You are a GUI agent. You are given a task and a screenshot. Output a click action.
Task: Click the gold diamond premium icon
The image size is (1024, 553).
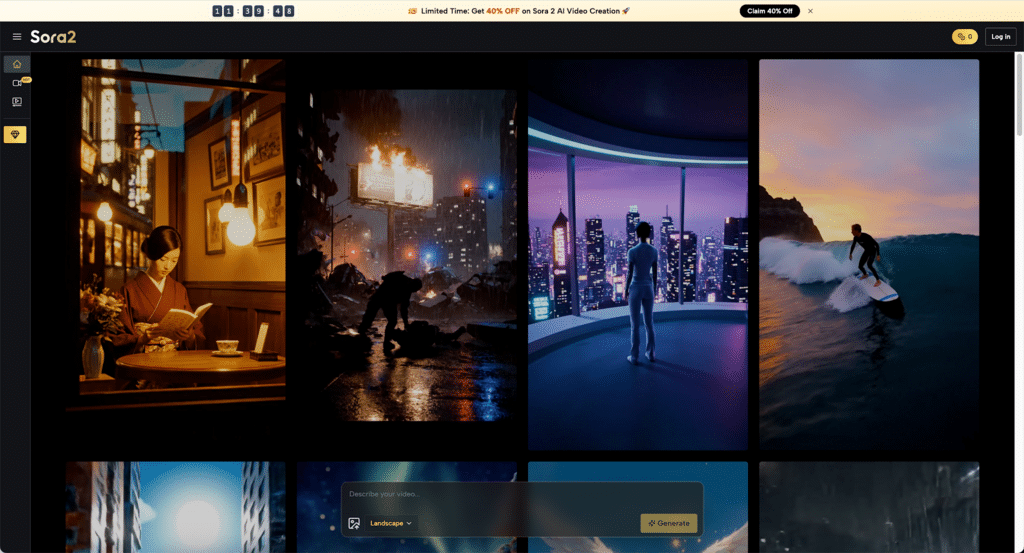click(16, 134)
